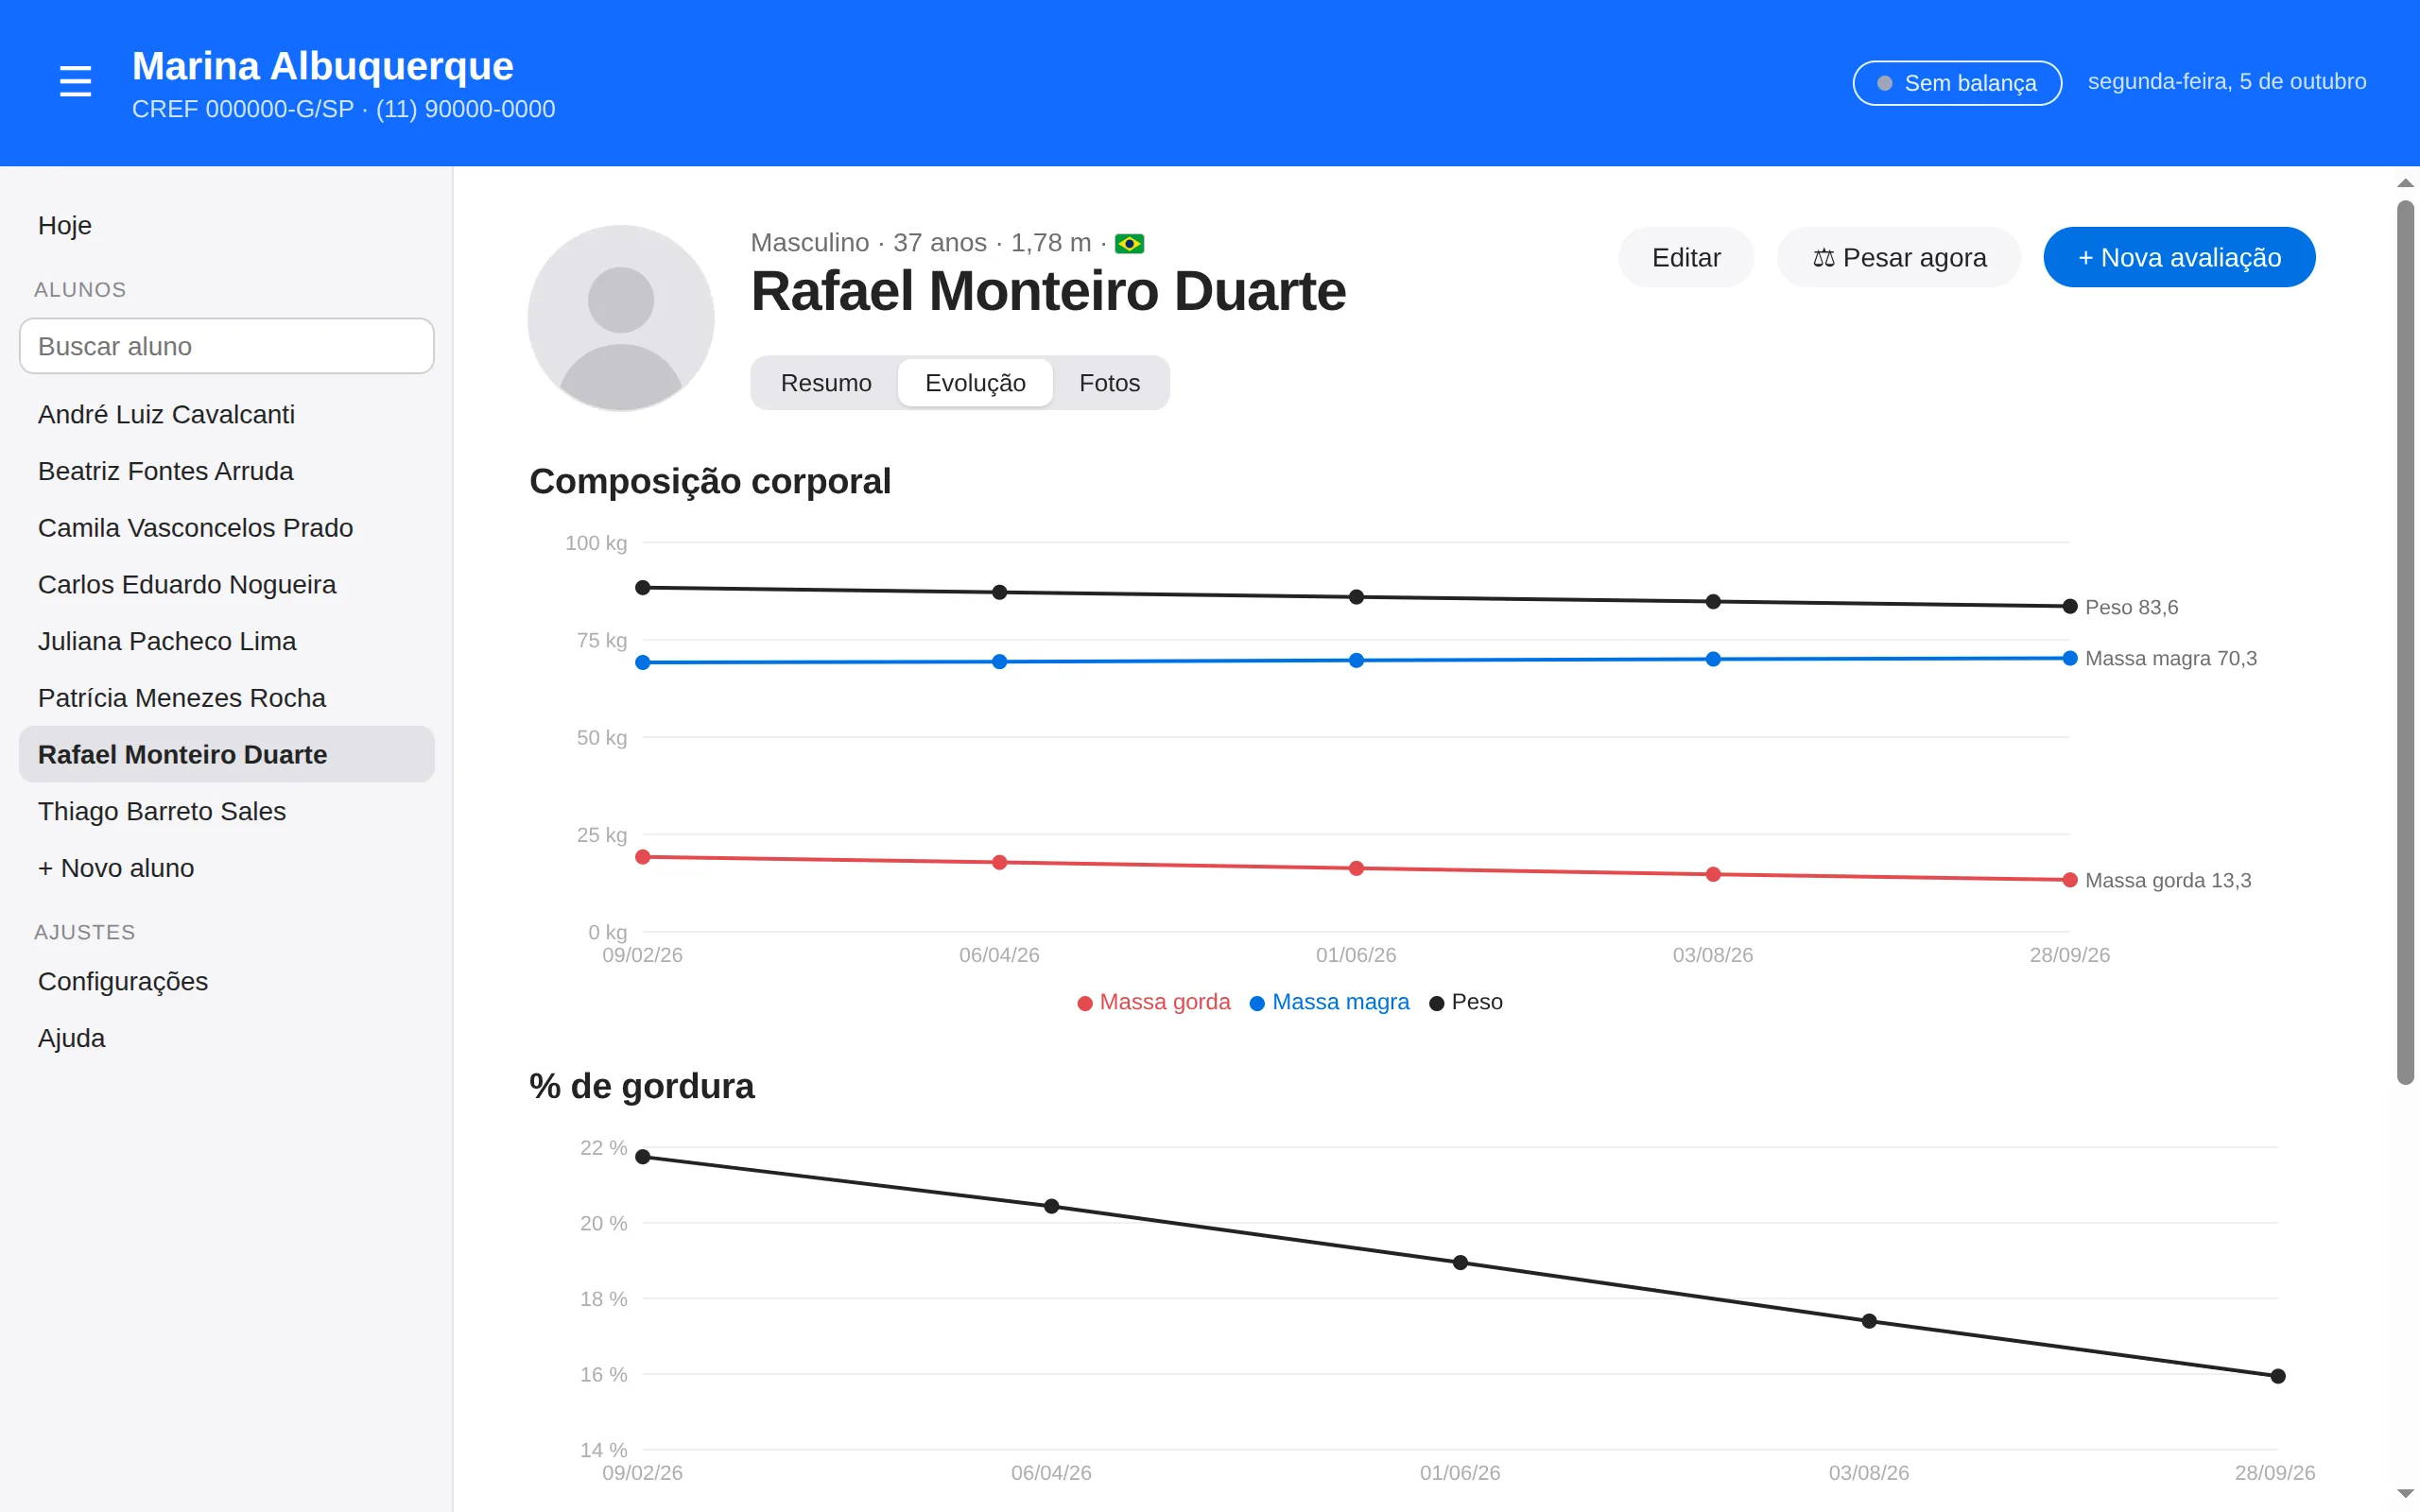Select the Evolução tab
This screenshot has width=2420, height=1512.
click(x=975, y=383)
